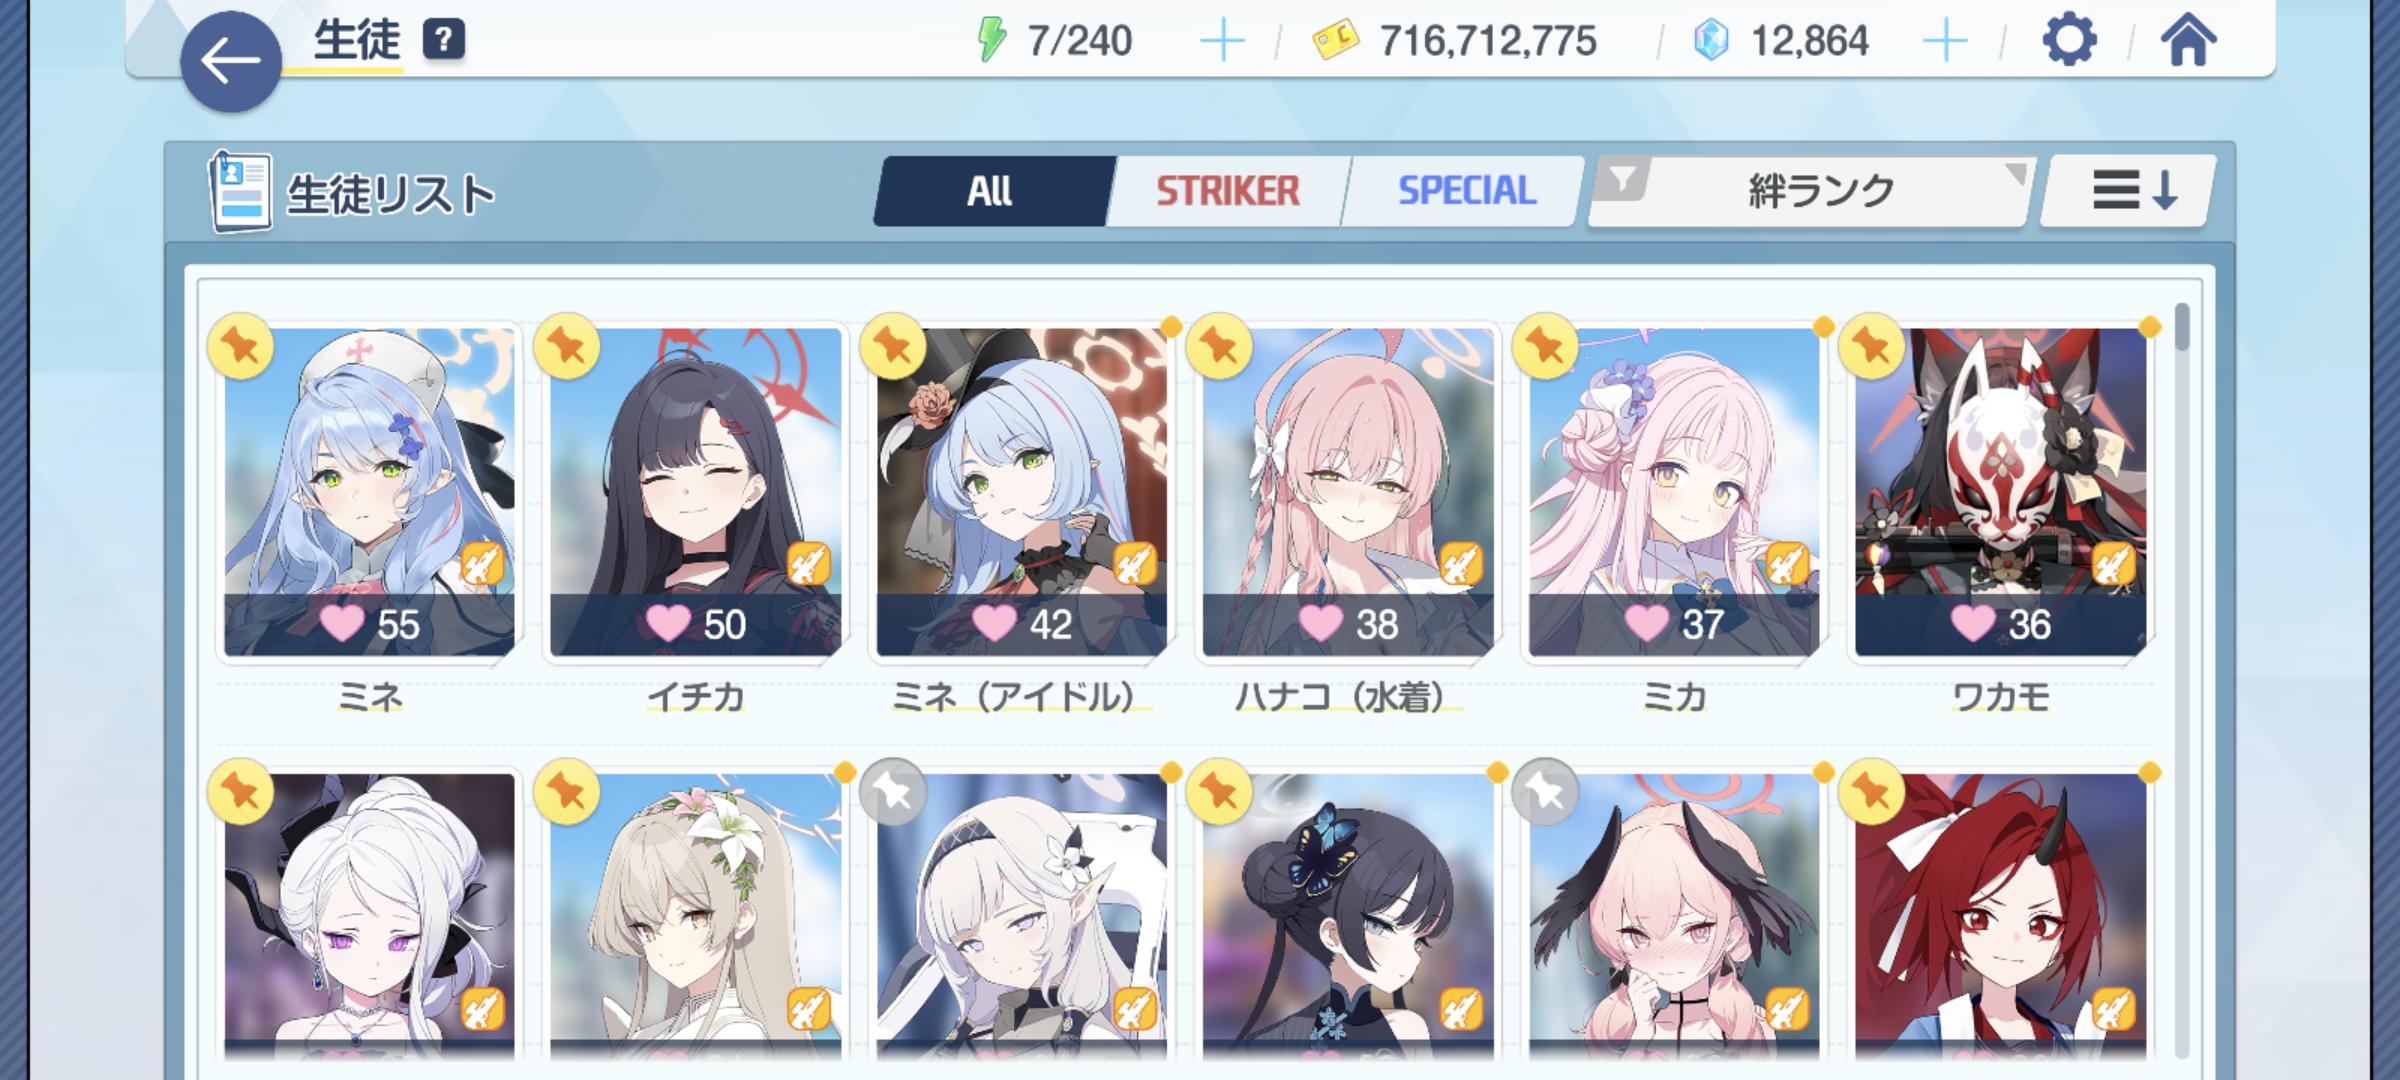Unpin ミネ favorite pin
Image resolution: width=2400 pixels, height=1080 pixels.
pyautogui.click(x=241, y=346)
